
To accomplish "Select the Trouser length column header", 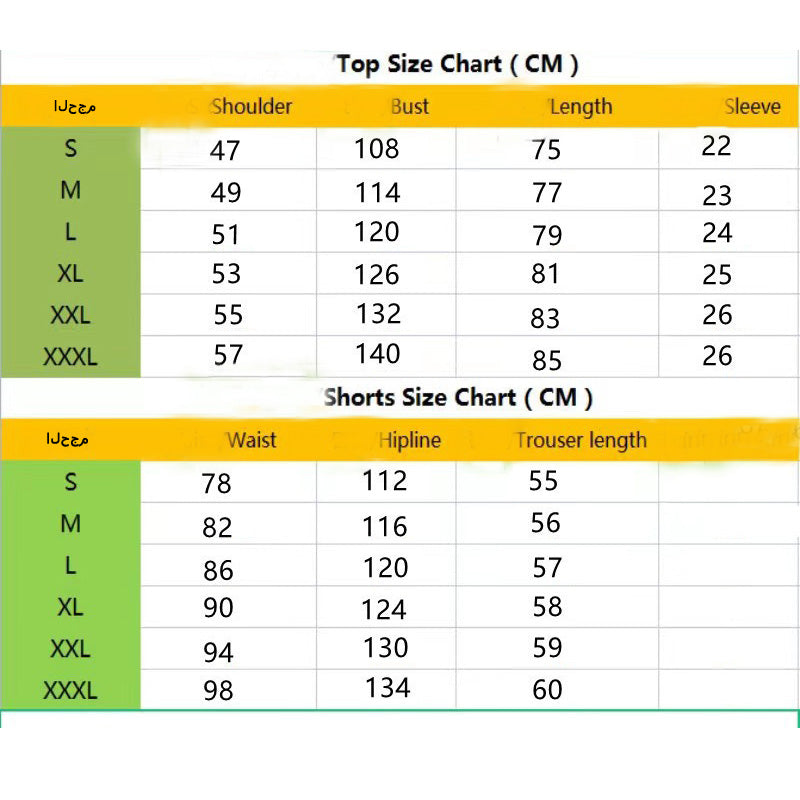I will tap(581, 440).
